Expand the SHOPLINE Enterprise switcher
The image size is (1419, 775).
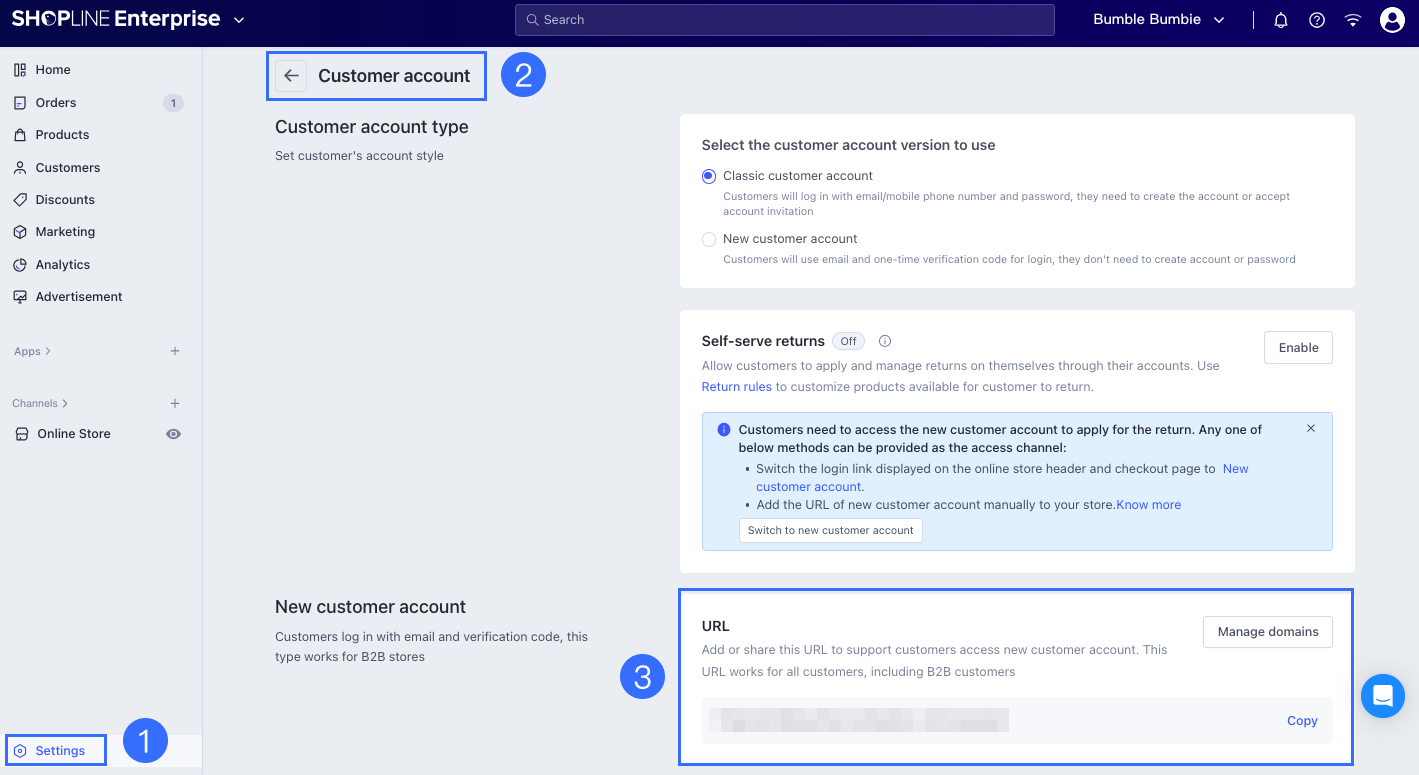pyautogui.click(x=238, y=20)
